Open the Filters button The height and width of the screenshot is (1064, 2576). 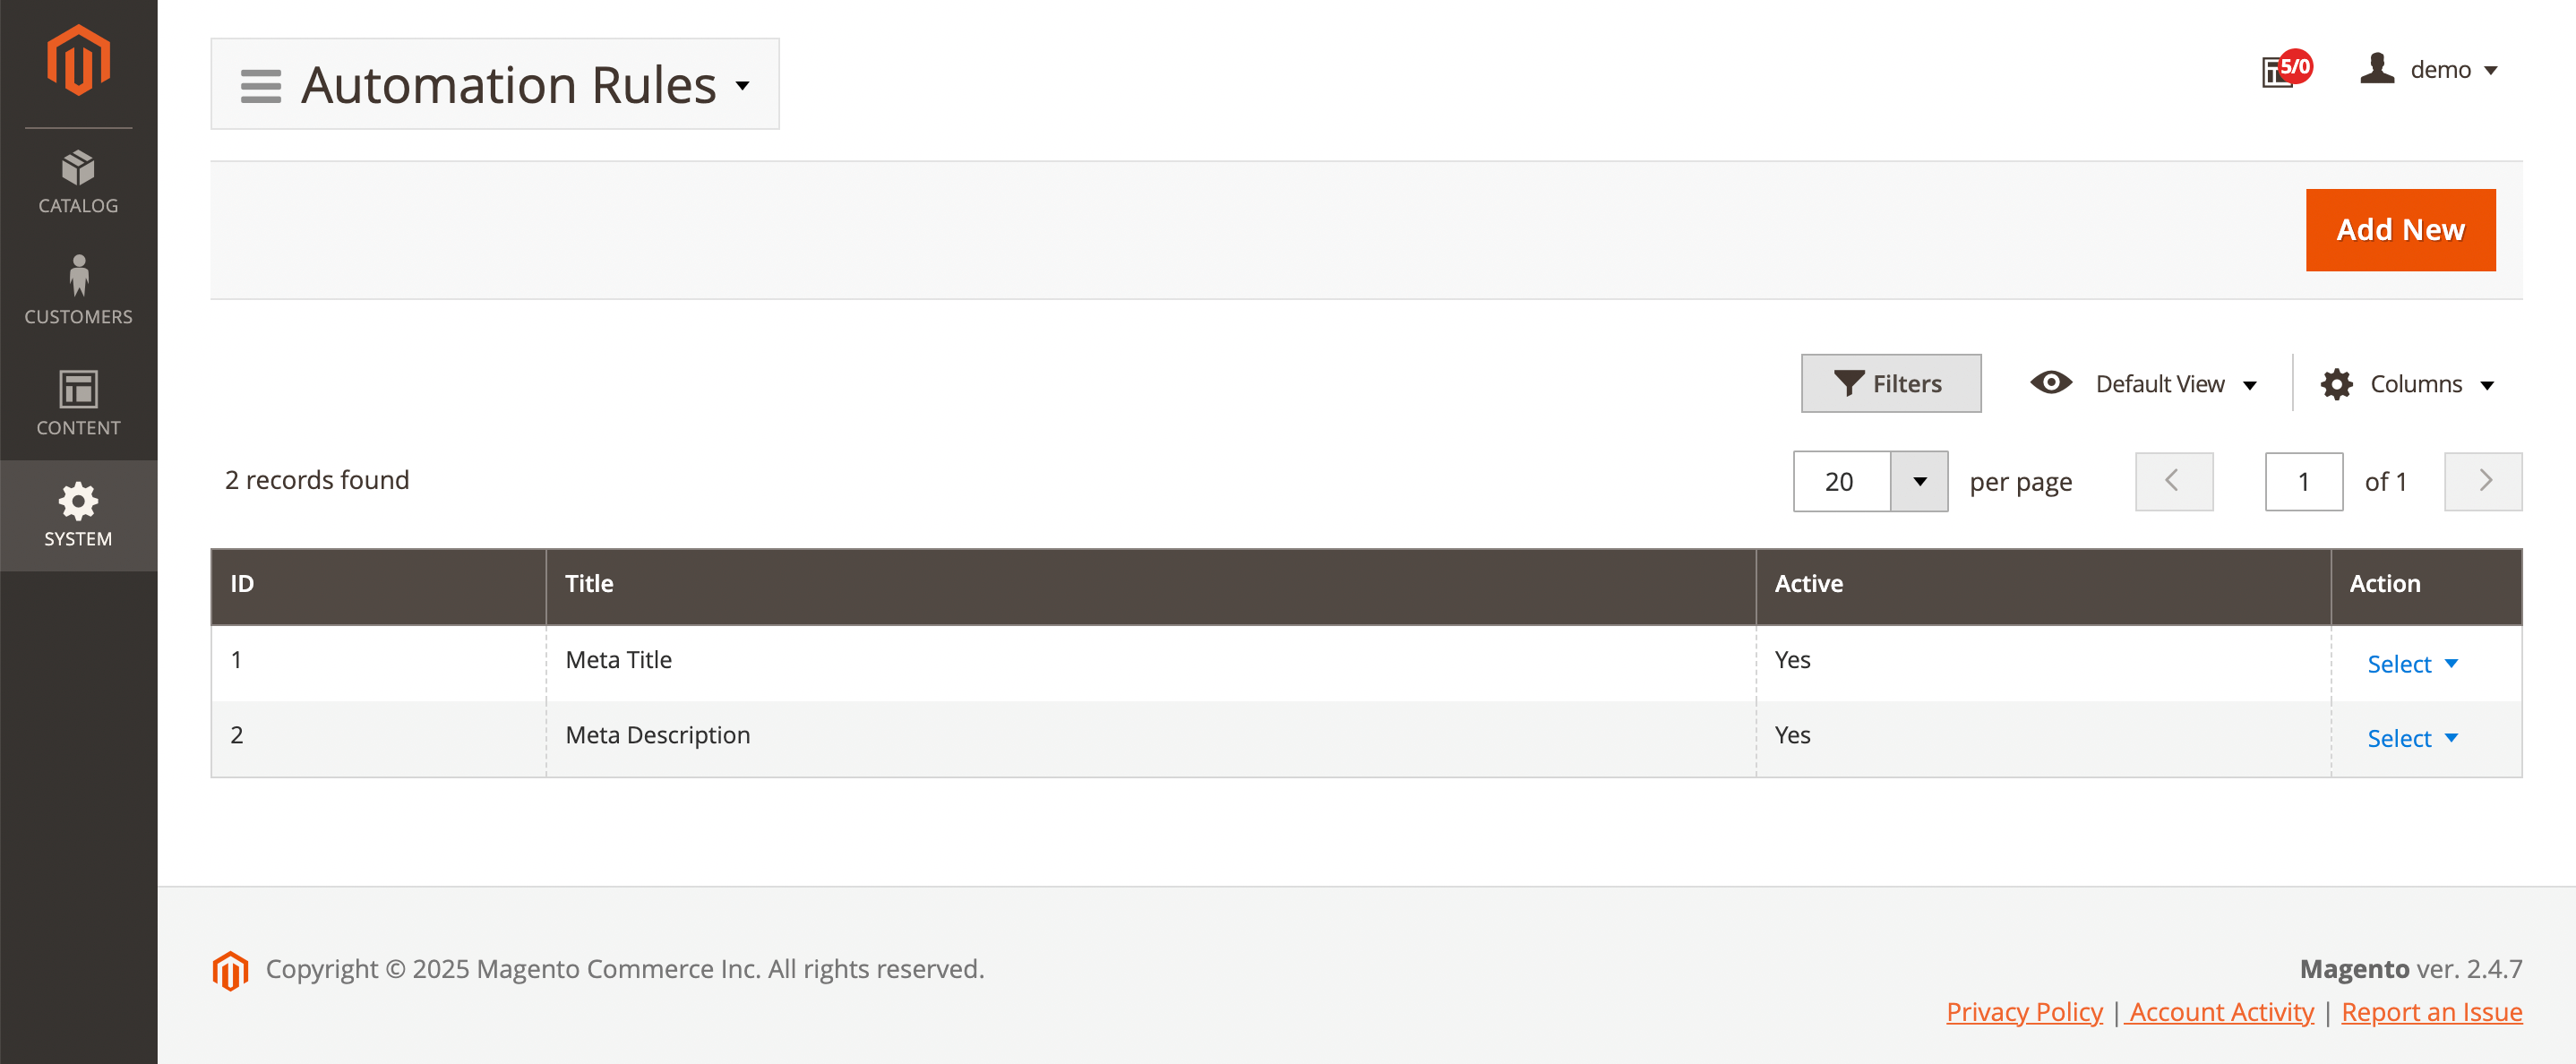(1890, 383)
